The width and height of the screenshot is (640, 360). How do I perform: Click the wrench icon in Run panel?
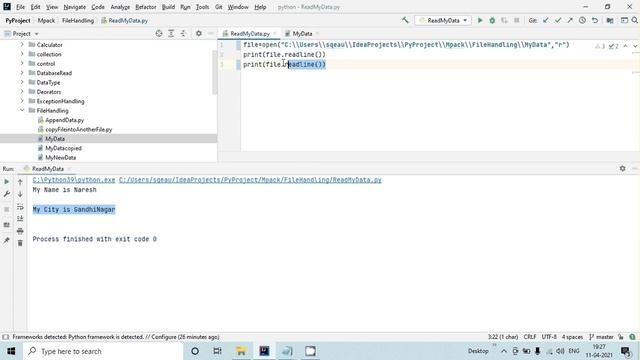click(7, 194)
